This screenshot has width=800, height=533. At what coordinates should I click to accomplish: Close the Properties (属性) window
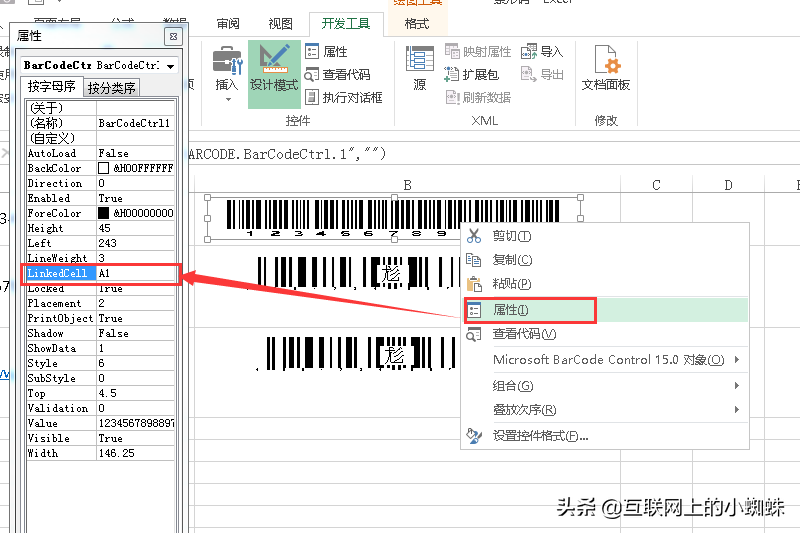coord(173,36)
